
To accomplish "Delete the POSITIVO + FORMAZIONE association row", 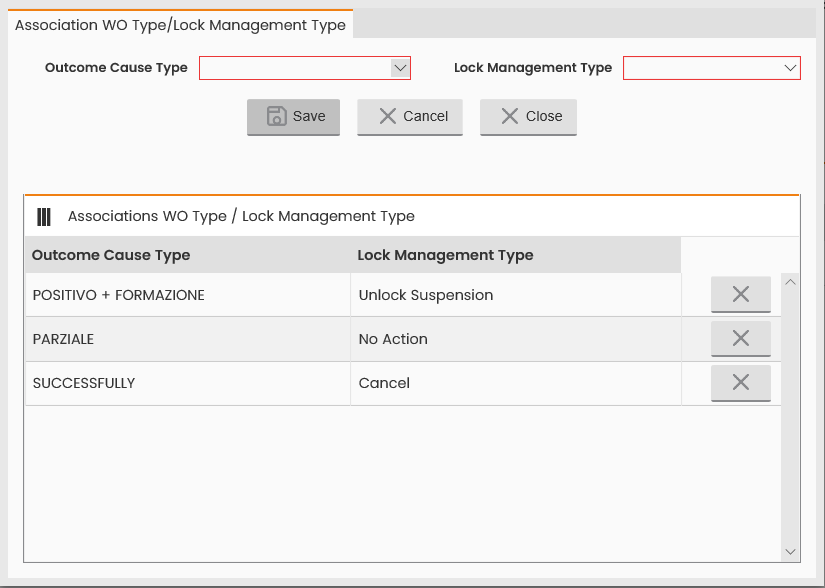I will pos(741,294).
